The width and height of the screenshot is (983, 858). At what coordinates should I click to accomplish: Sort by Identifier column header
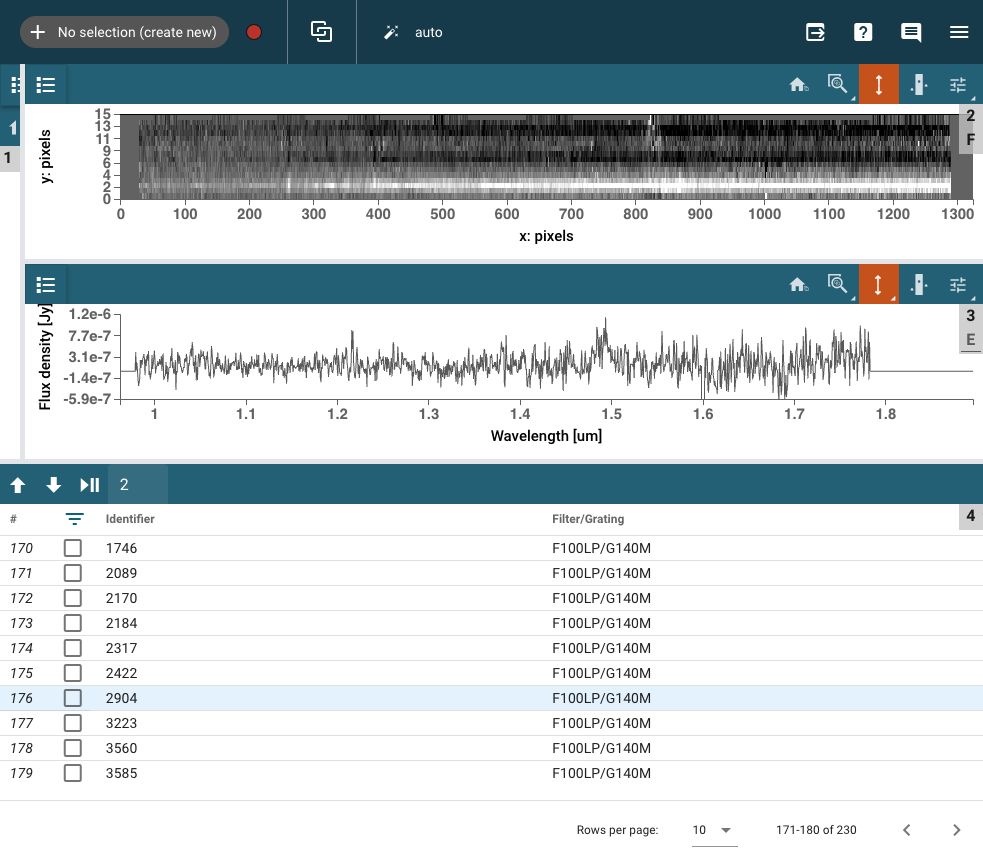130,519
